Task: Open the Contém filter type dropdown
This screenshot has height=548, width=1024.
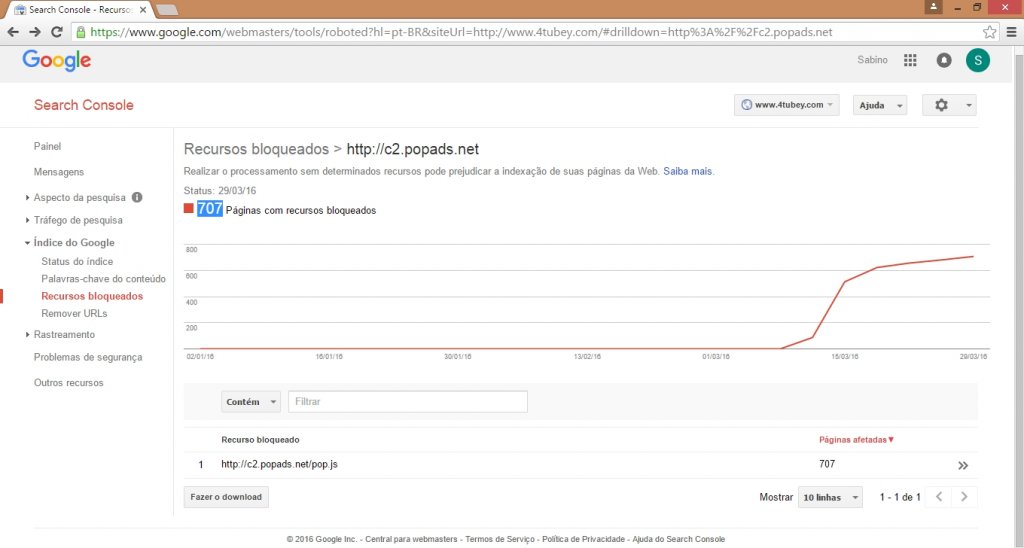Action: 251,402
